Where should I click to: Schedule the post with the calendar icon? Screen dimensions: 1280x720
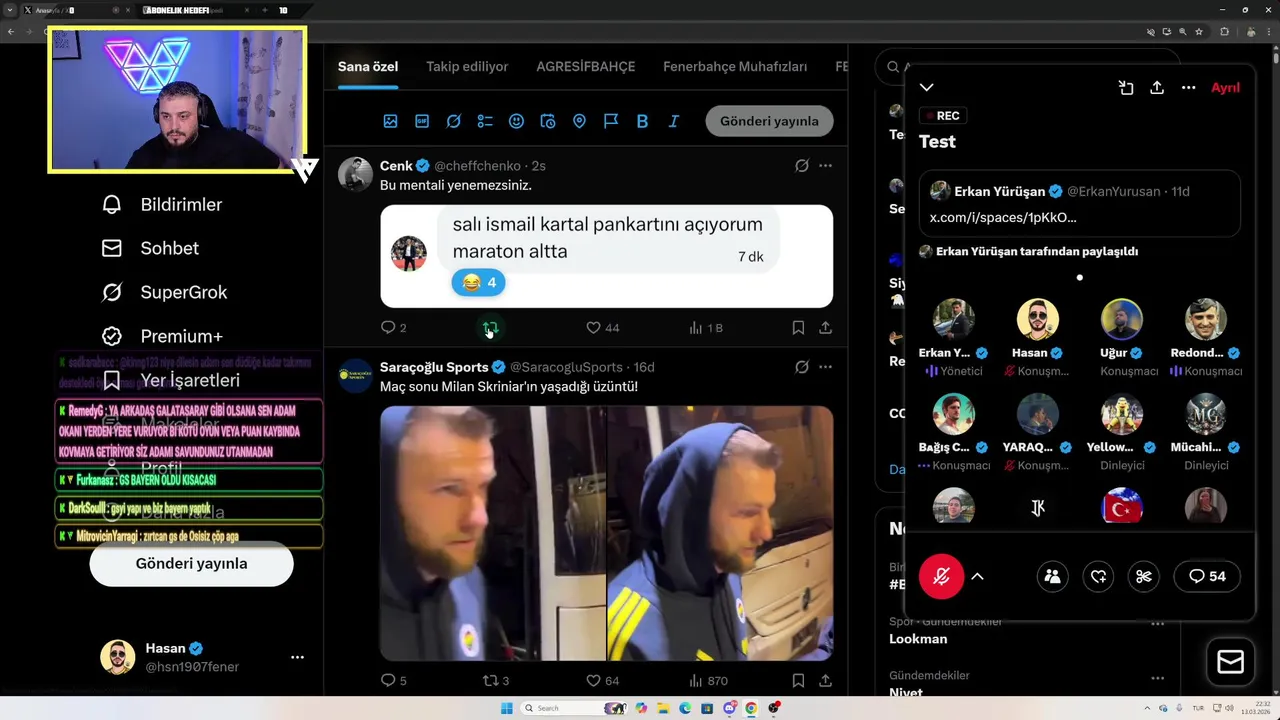(x=548, y=121)
